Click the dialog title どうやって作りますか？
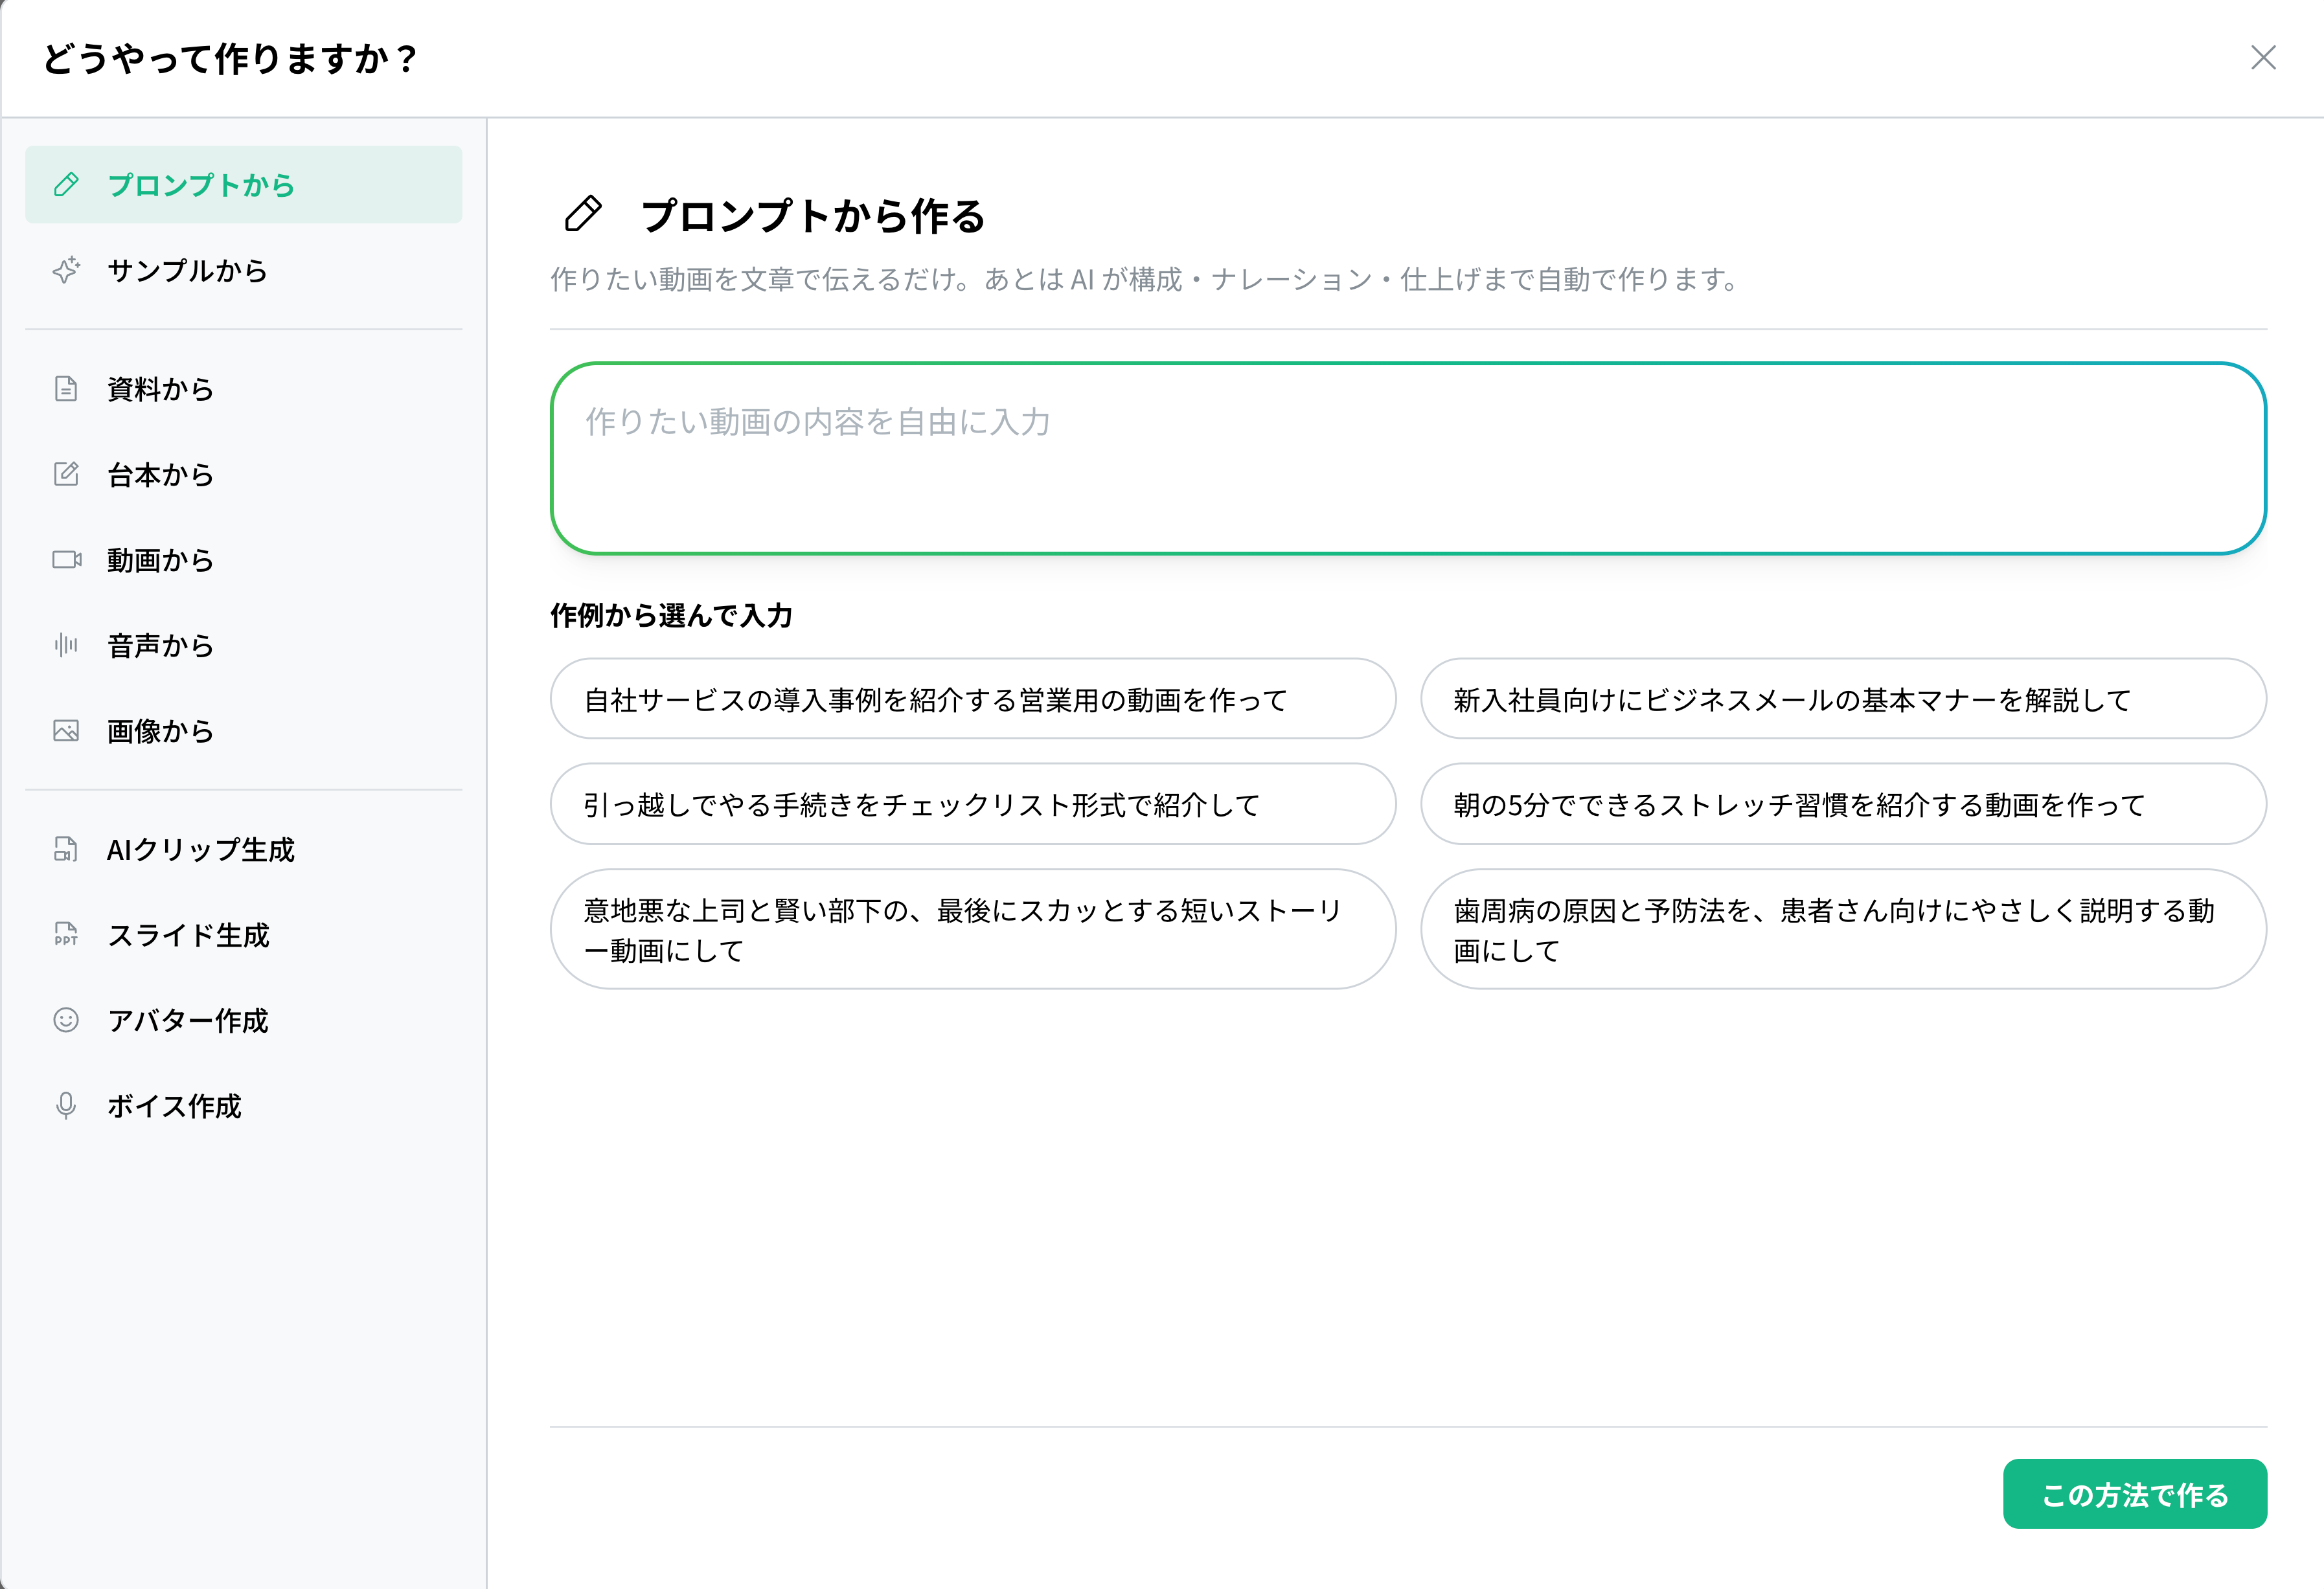Viewport: 2324px width, 1589px height. click(x=230, y=58)
